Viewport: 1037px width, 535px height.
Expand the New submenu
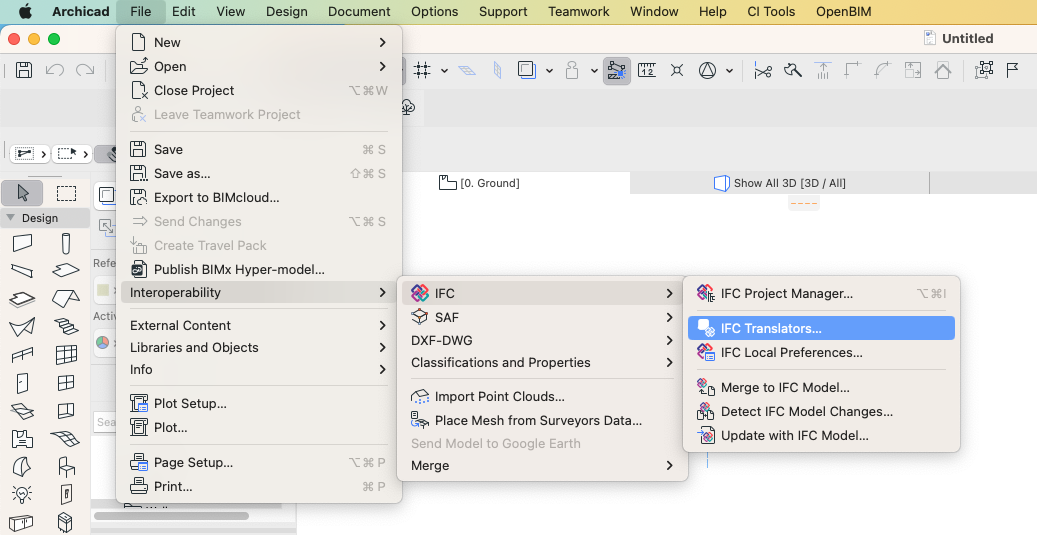tap(259, 42)
